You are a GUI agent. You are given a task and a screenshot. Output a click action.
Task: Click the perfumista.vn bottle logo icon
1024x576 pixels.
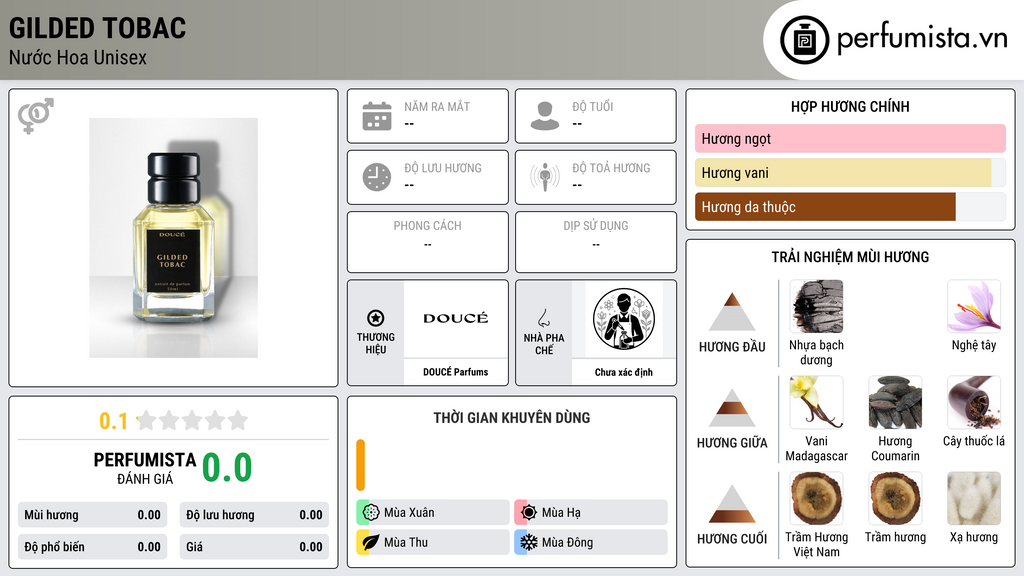click(804, 40)
